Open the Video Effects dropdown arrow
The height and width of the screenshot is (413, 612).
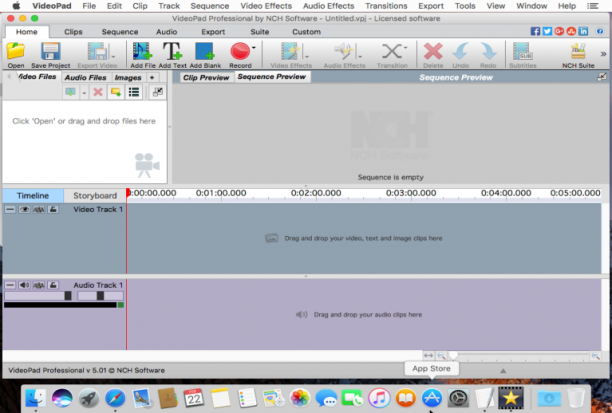pyautogui.click(x=307, y=55)
